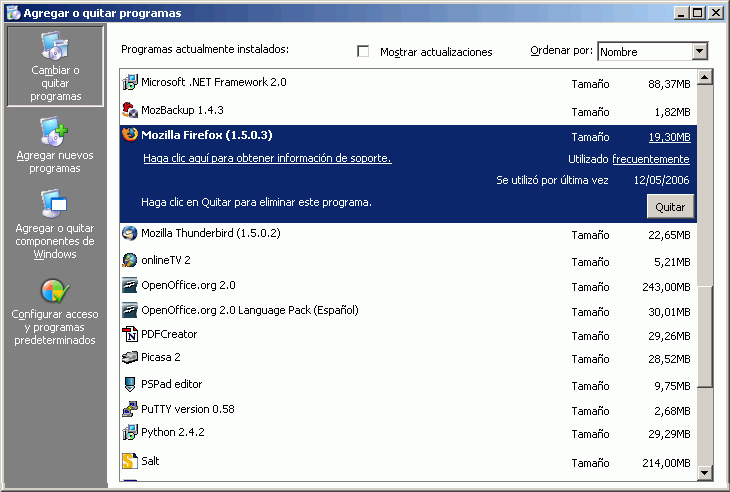The height and width of the screenshot is (492, 730).
Task: Select the MozBackup 1.4.3 icon
Action: point(129,110)
